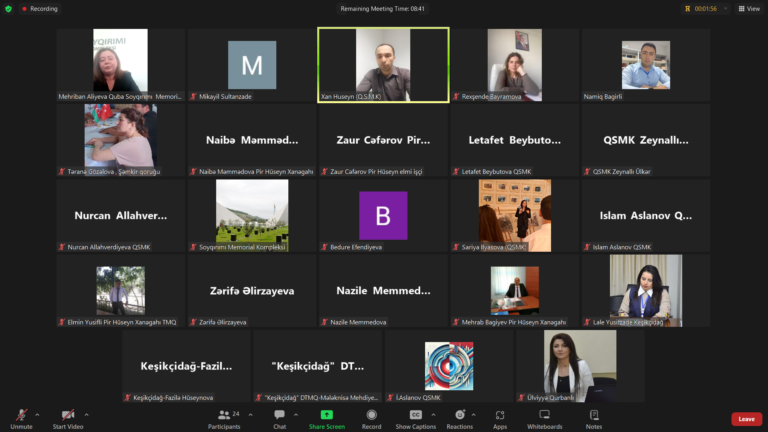Open the Apps icon

point(500,415)
